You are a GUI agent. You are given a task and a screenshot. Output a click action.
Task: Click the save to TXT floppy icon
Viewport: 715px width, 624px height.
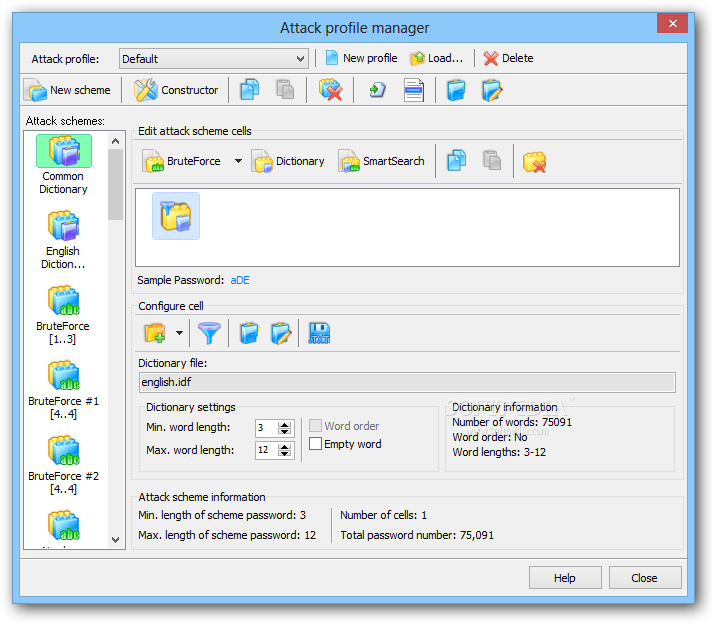(319, 333)
